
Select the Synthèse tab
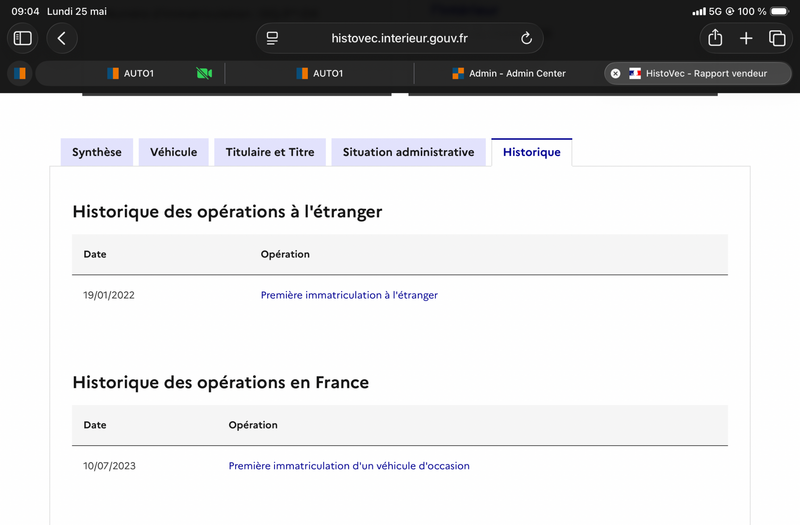click(x=97, y=152)
